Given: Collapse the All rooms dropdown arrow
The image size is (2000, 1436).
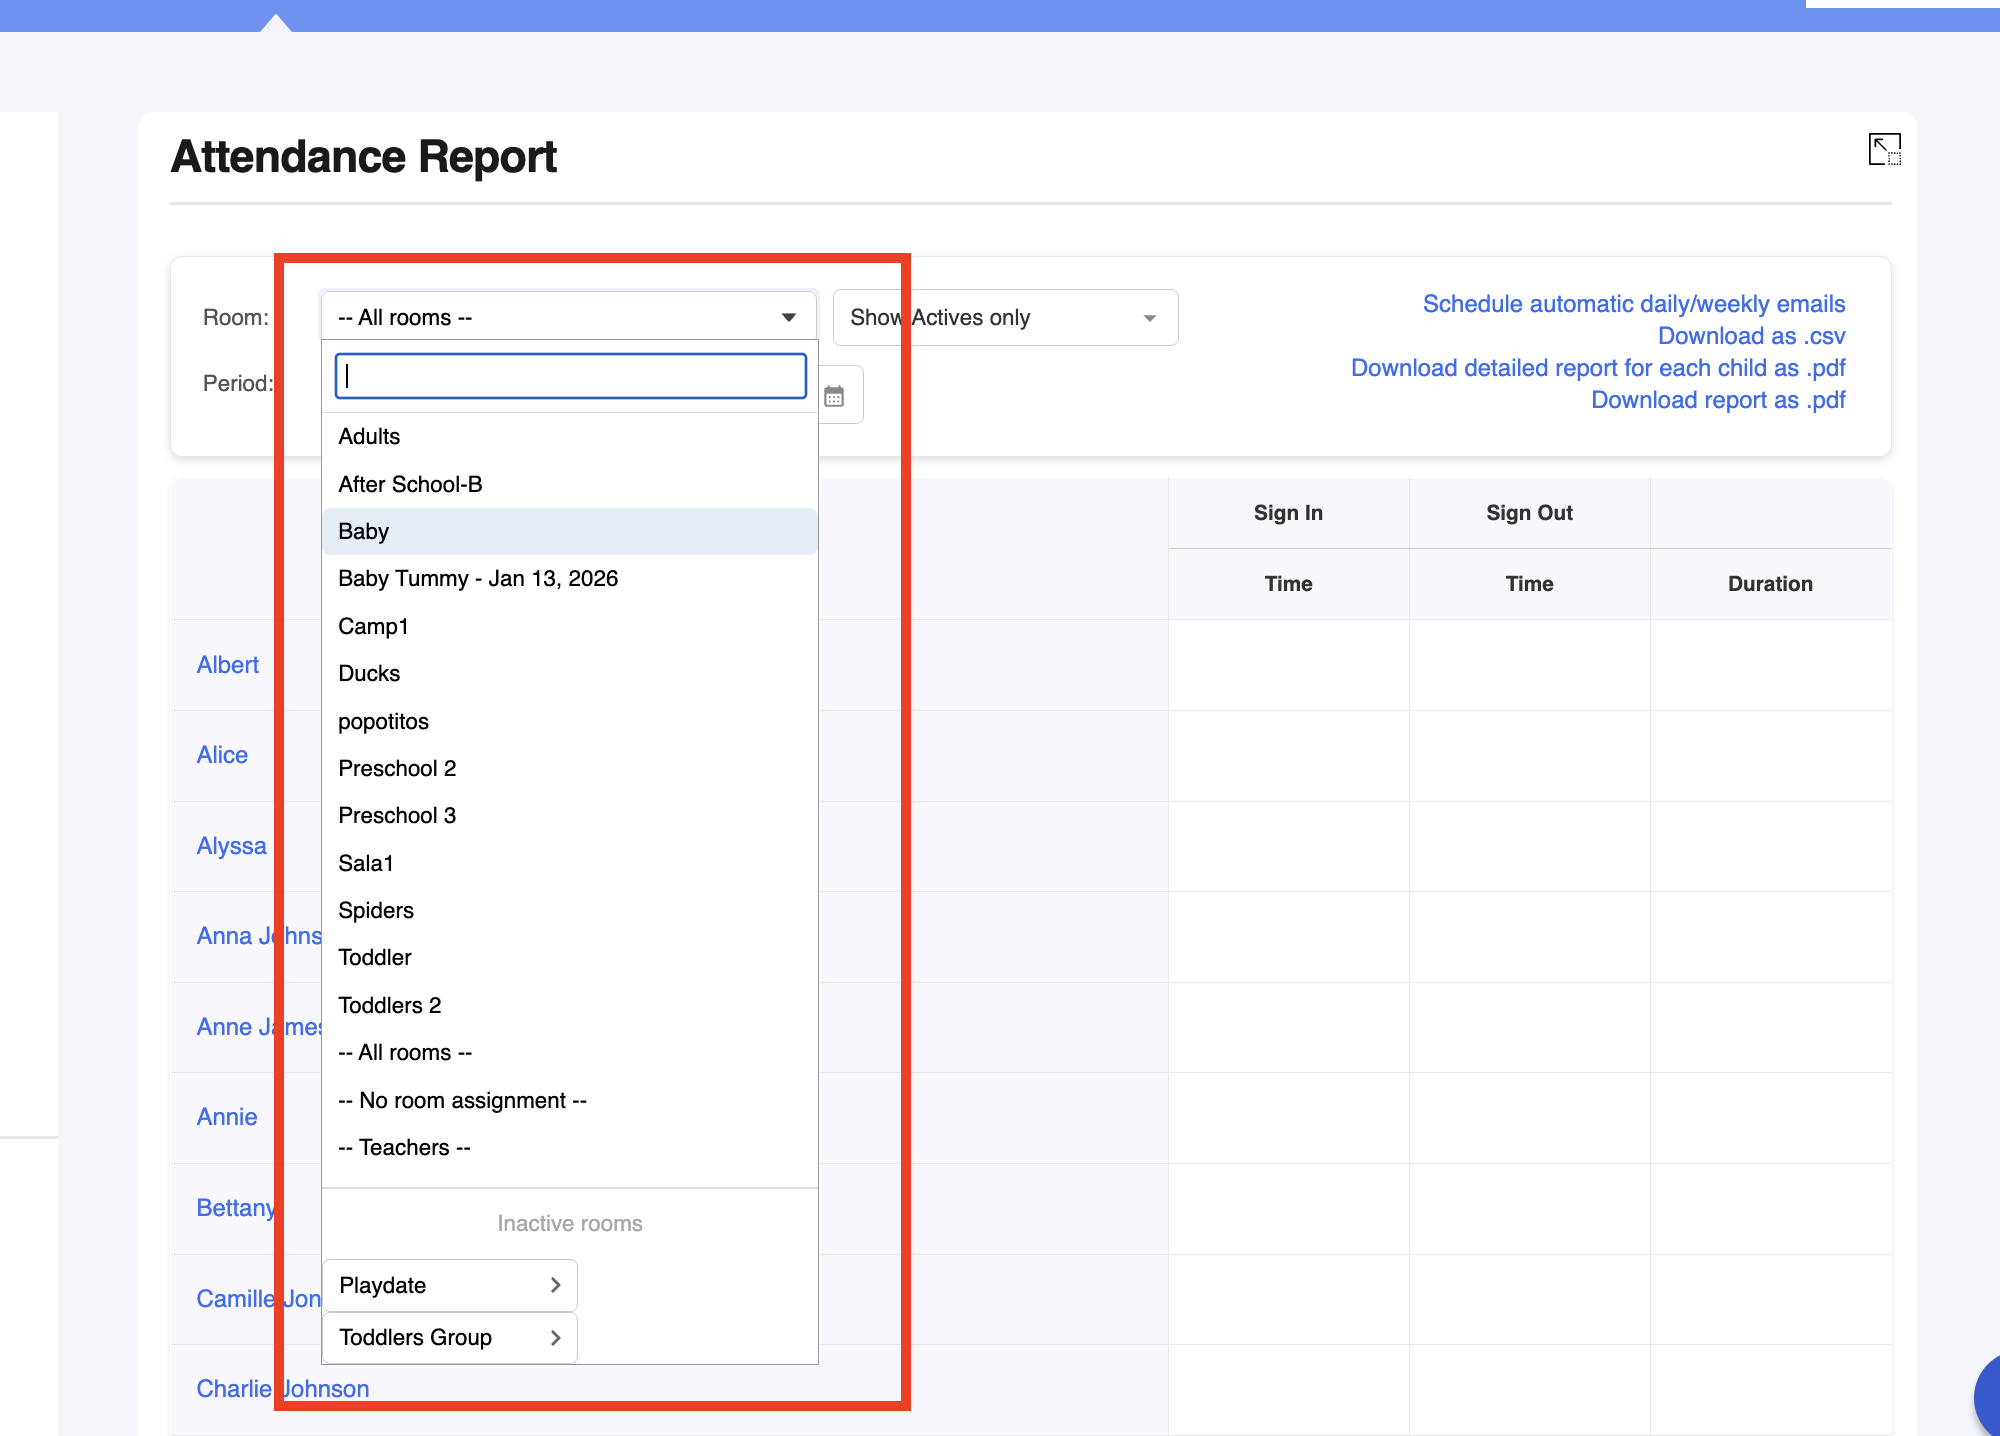Looking at the screenshot, I should [789, 317].
